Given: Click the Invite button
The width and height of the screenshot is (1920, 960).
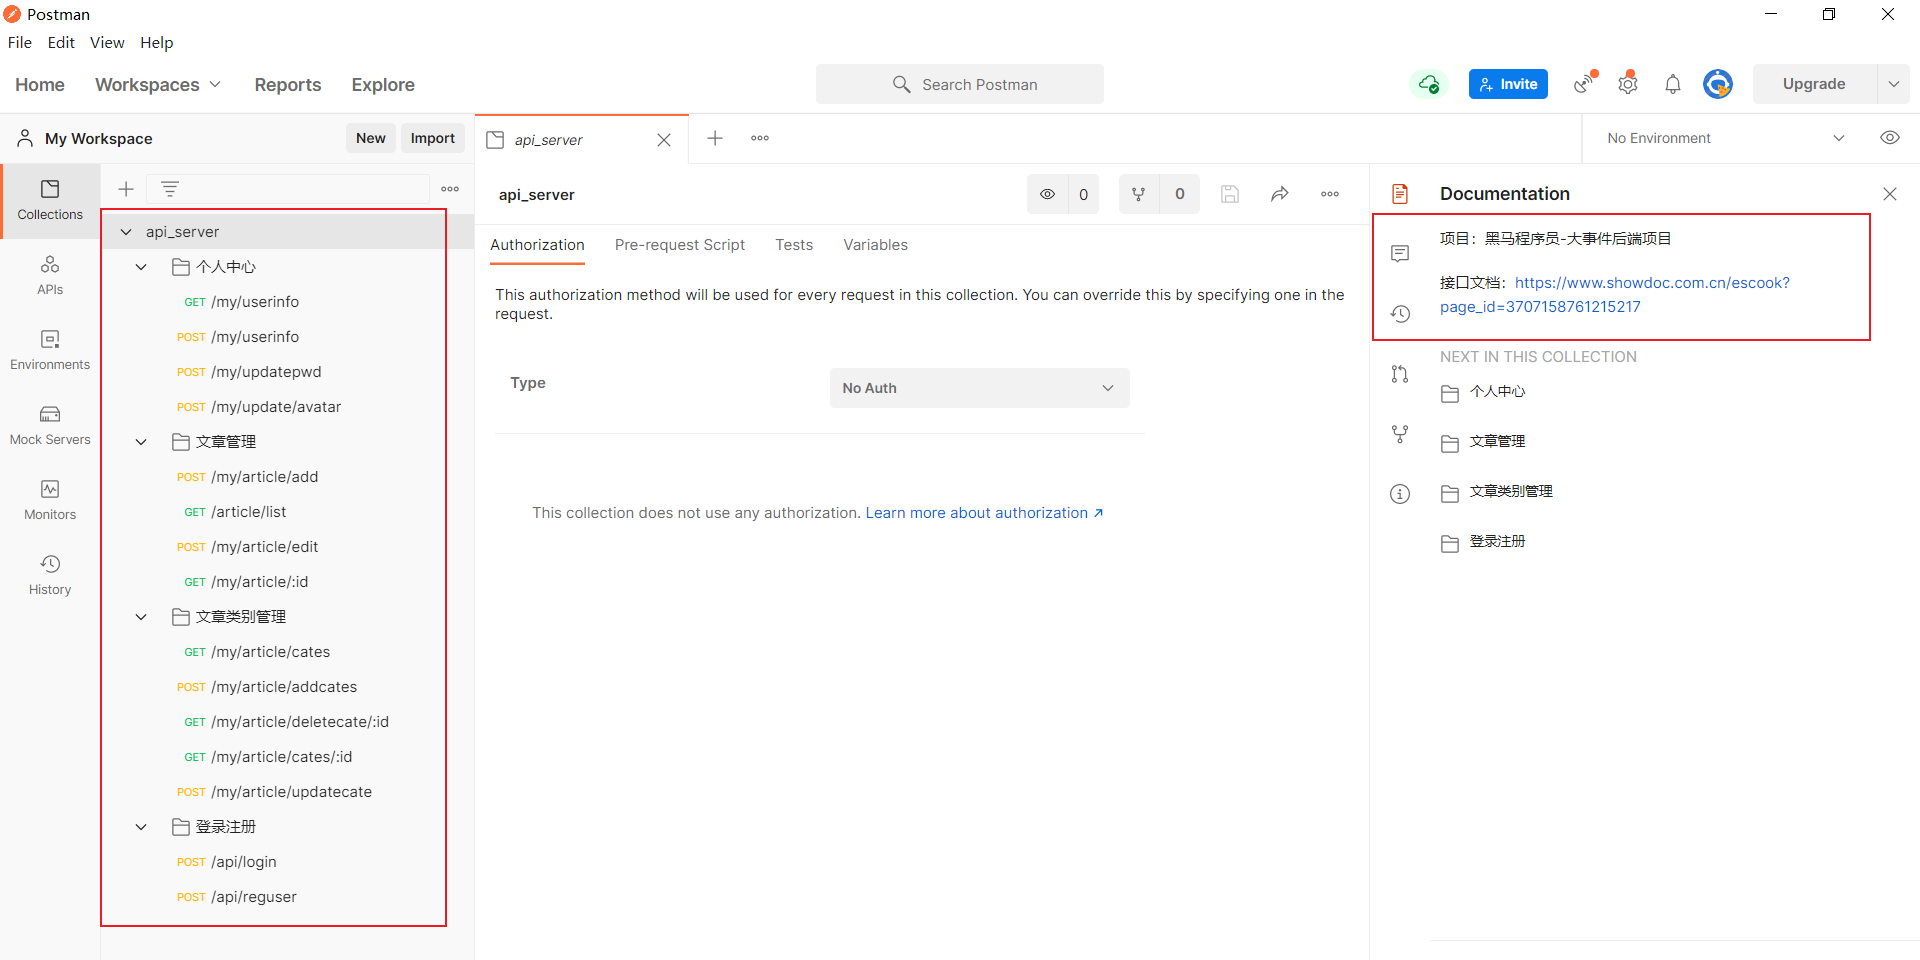Looking at the screenshot, I should [1508, 84].
